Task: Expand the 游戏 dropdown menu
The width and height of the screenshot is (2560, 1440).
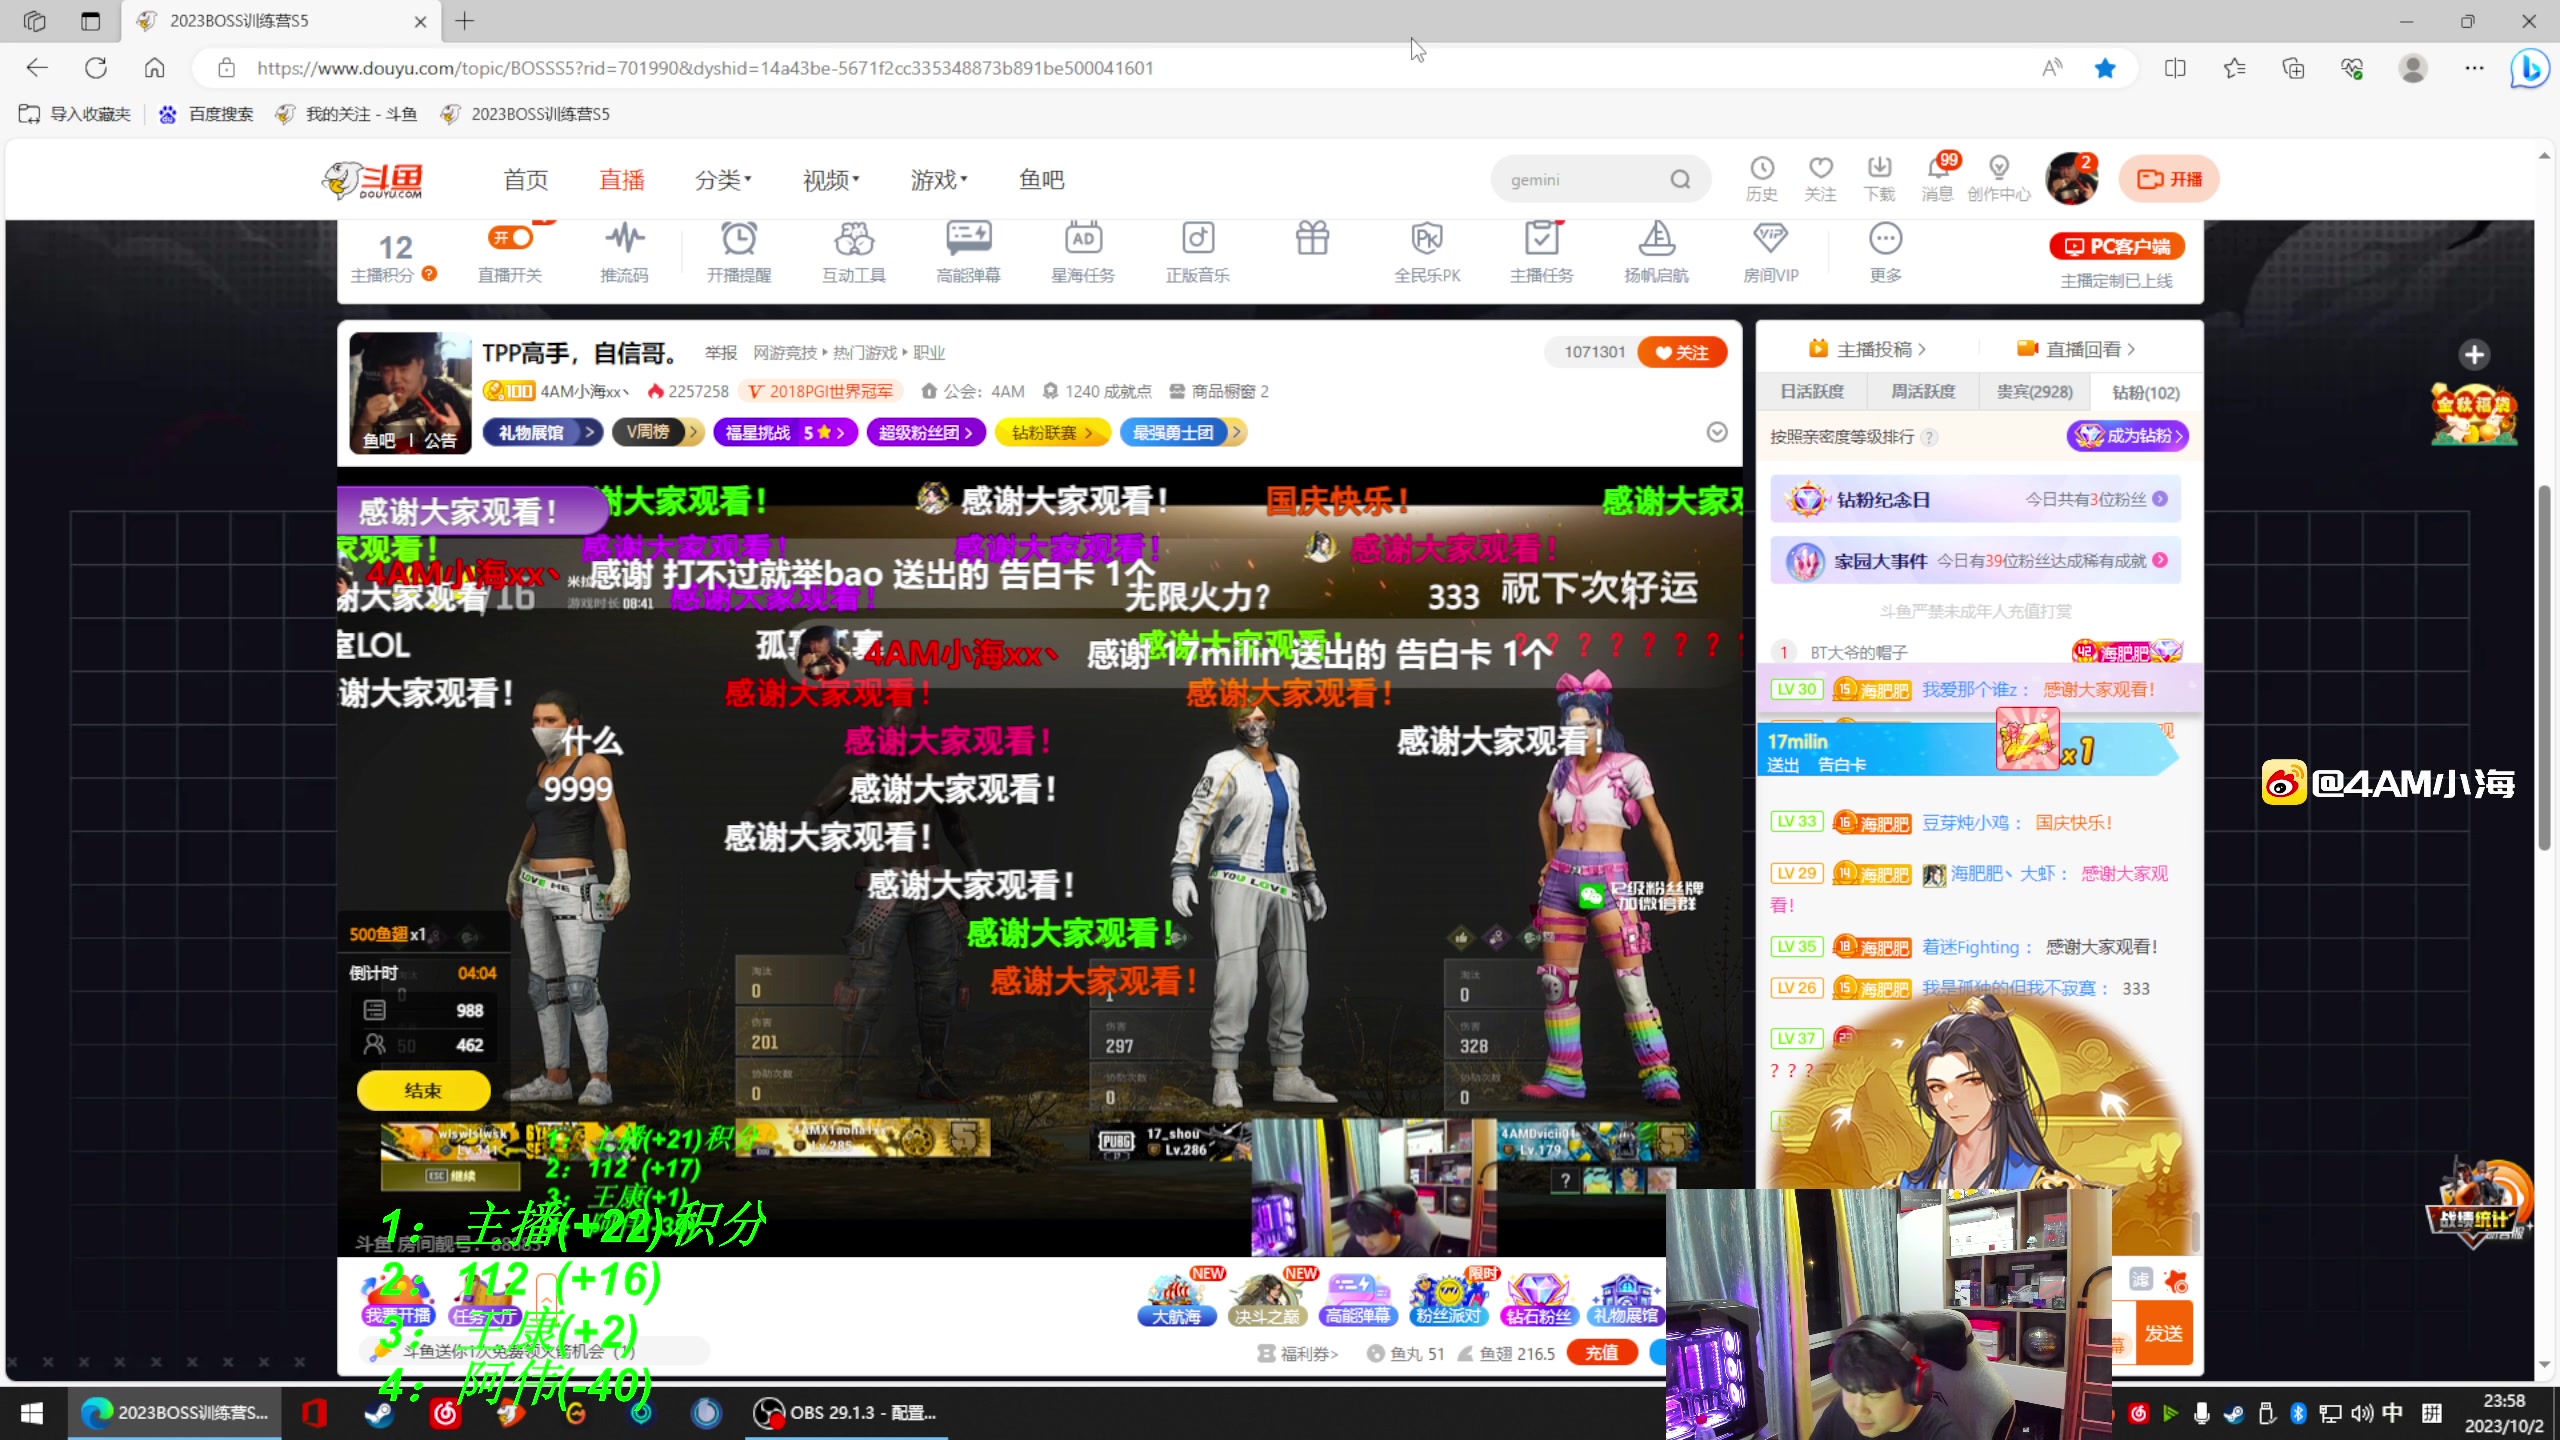Action: [937, 180]
